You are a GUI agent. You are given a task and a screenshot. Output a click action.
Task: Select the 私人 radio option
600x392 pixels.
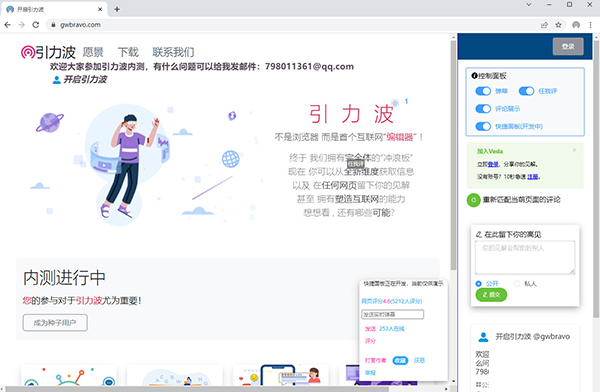tap(517, 284)
